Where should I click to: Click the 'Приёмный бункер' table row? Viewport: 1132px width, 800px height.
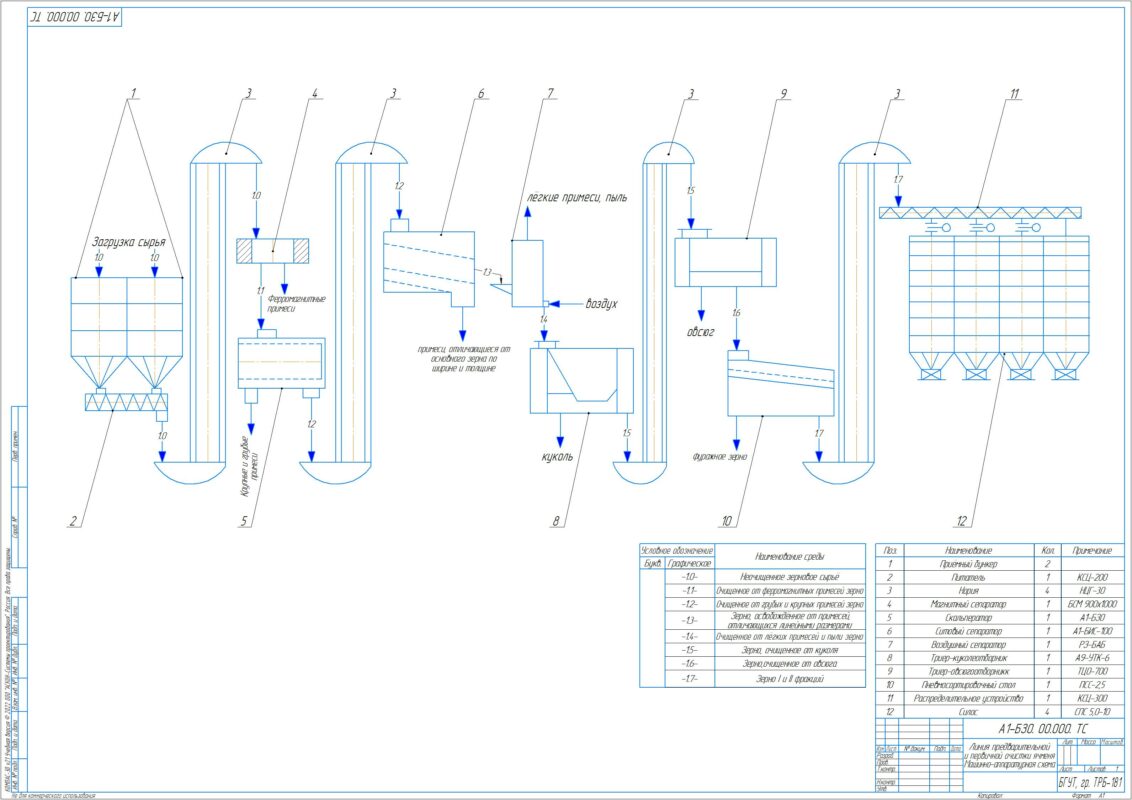[1000, 564]
